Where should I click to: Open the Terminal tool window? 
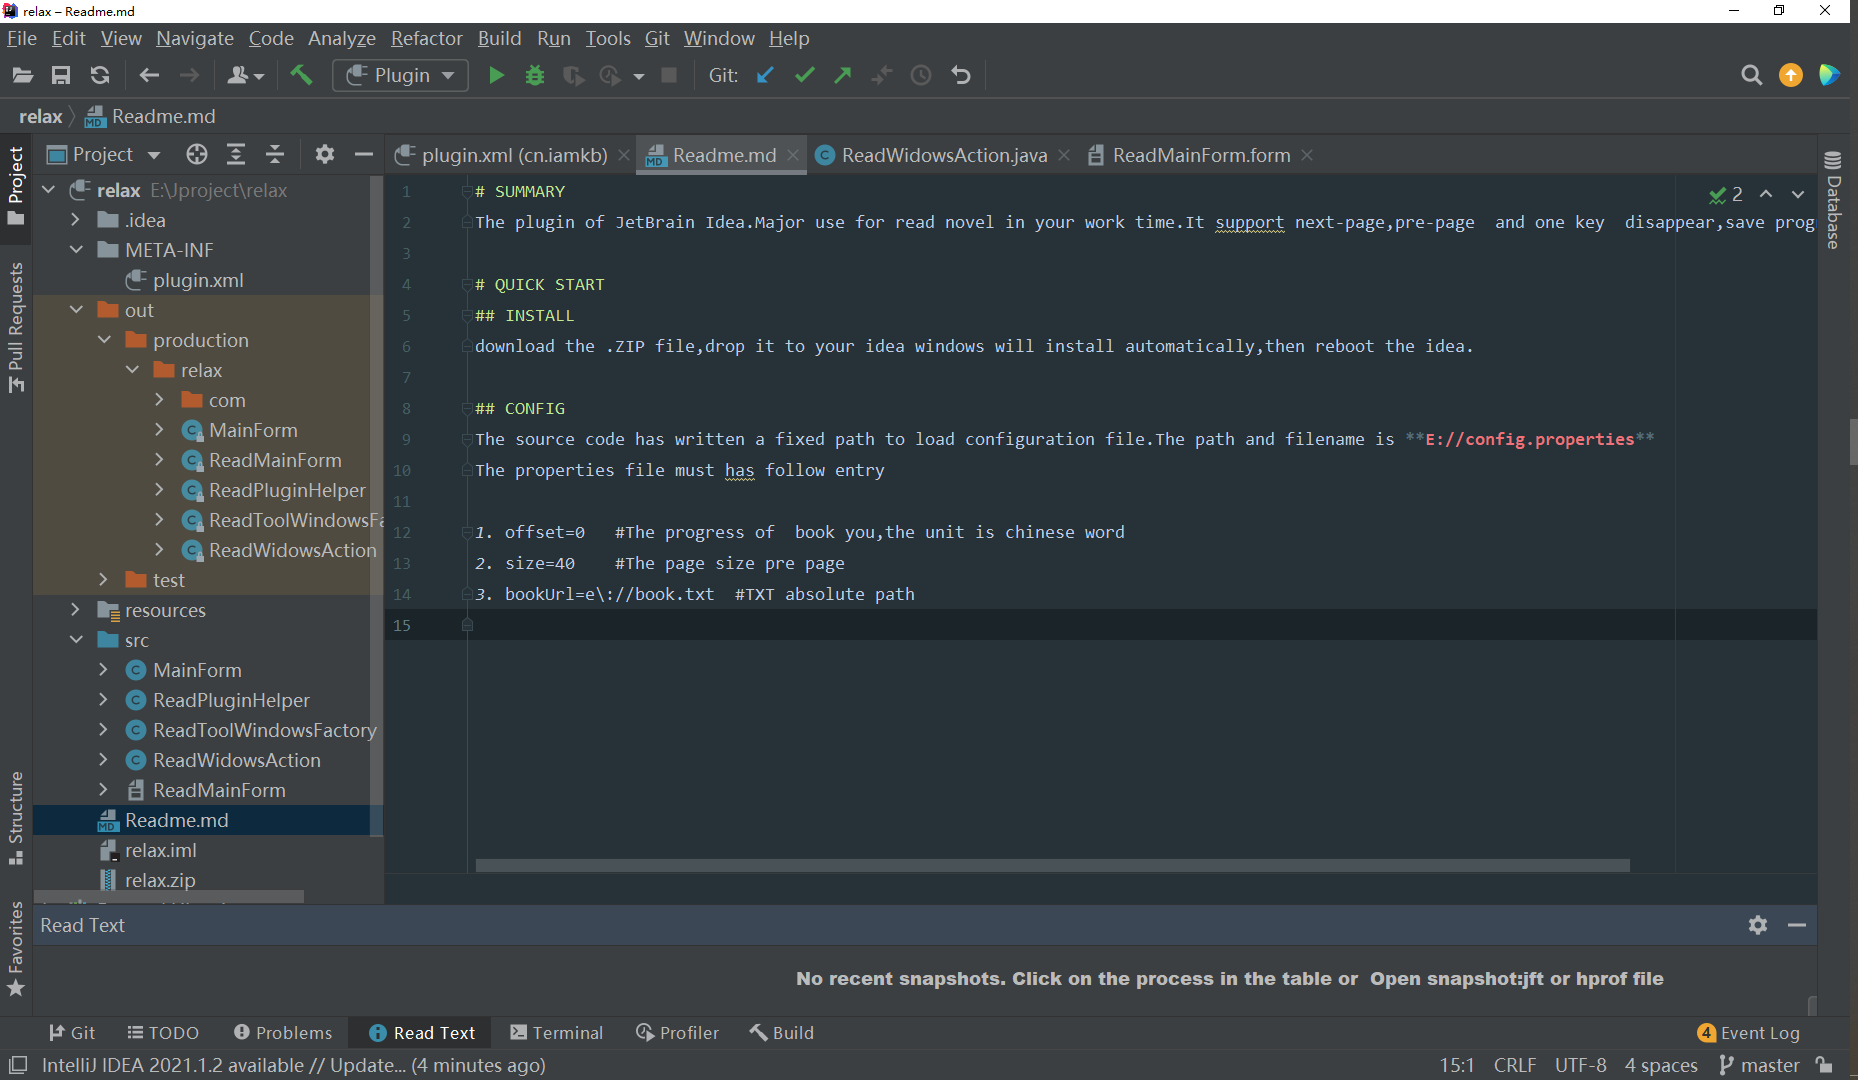pyautogui.click(x=557, y=1033)
